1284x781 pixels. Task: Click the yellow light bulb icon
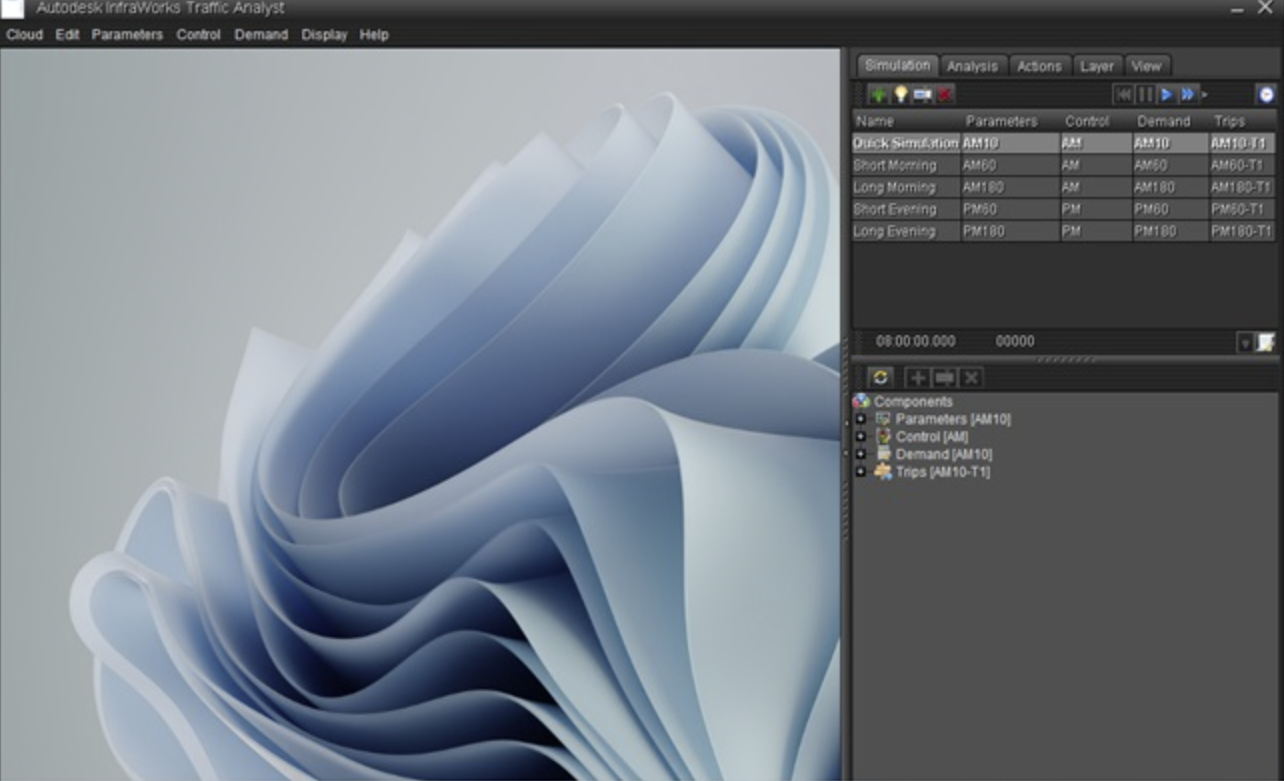coord(900,95)
